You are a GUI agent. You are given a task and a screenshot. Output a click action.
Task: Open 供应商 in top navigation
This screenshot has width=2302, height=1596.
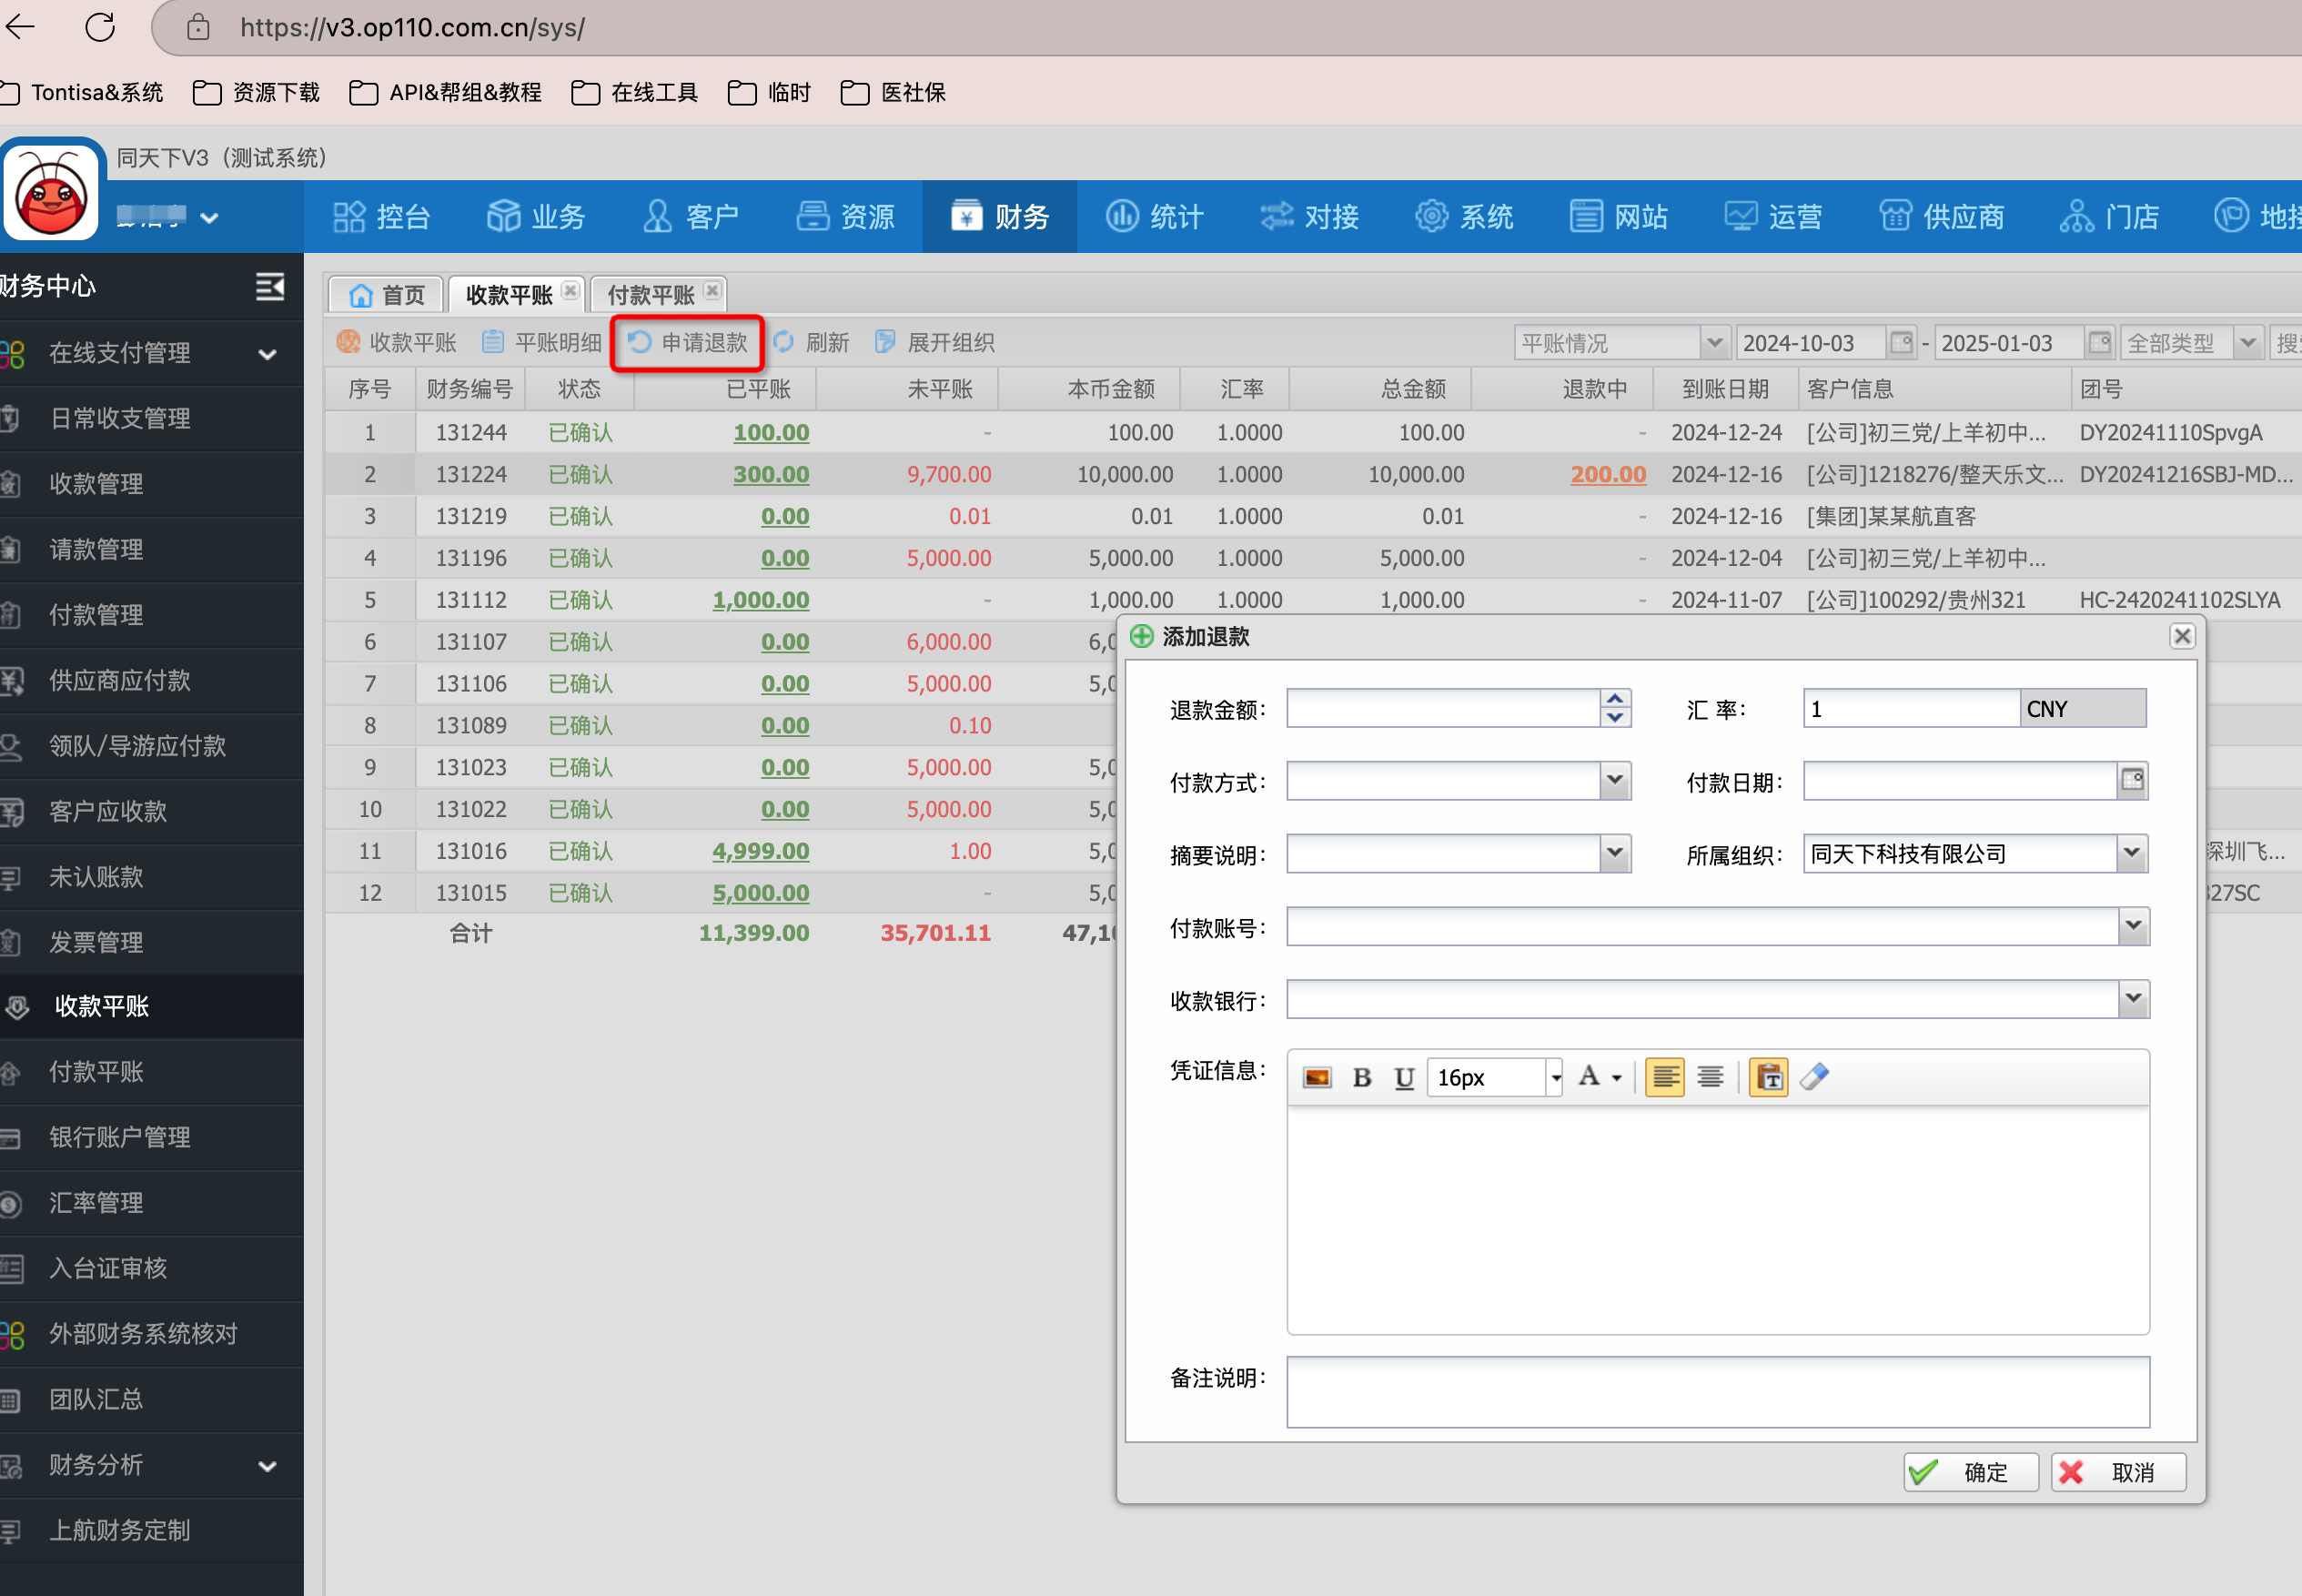click(x=1942, y=216)
